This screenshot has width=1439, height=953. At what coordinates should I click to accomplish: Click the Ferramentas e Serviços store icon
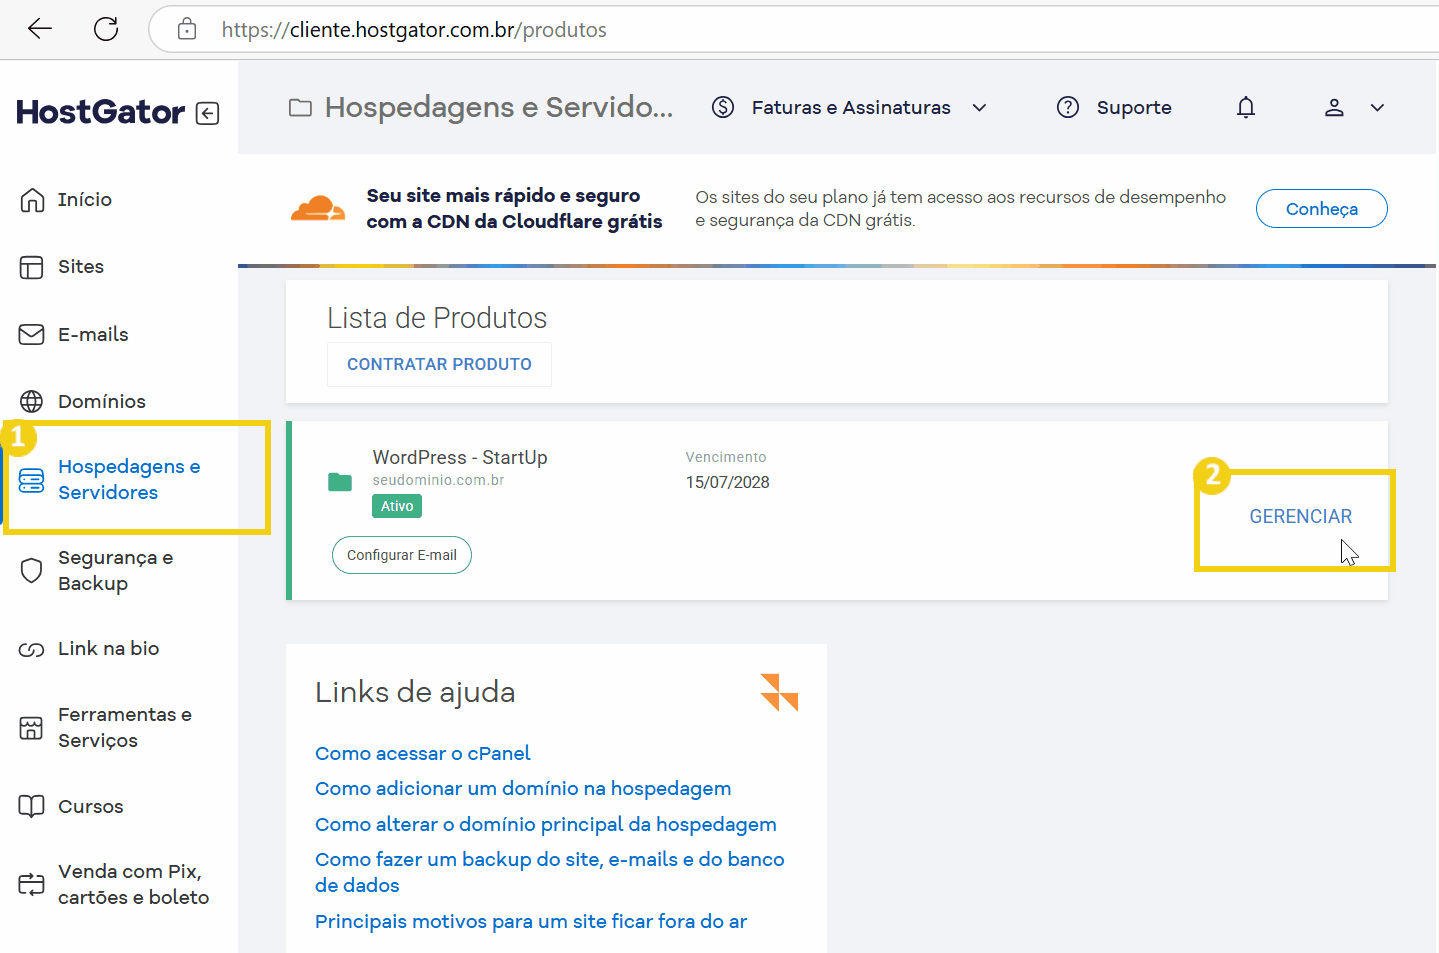point(32,728)
